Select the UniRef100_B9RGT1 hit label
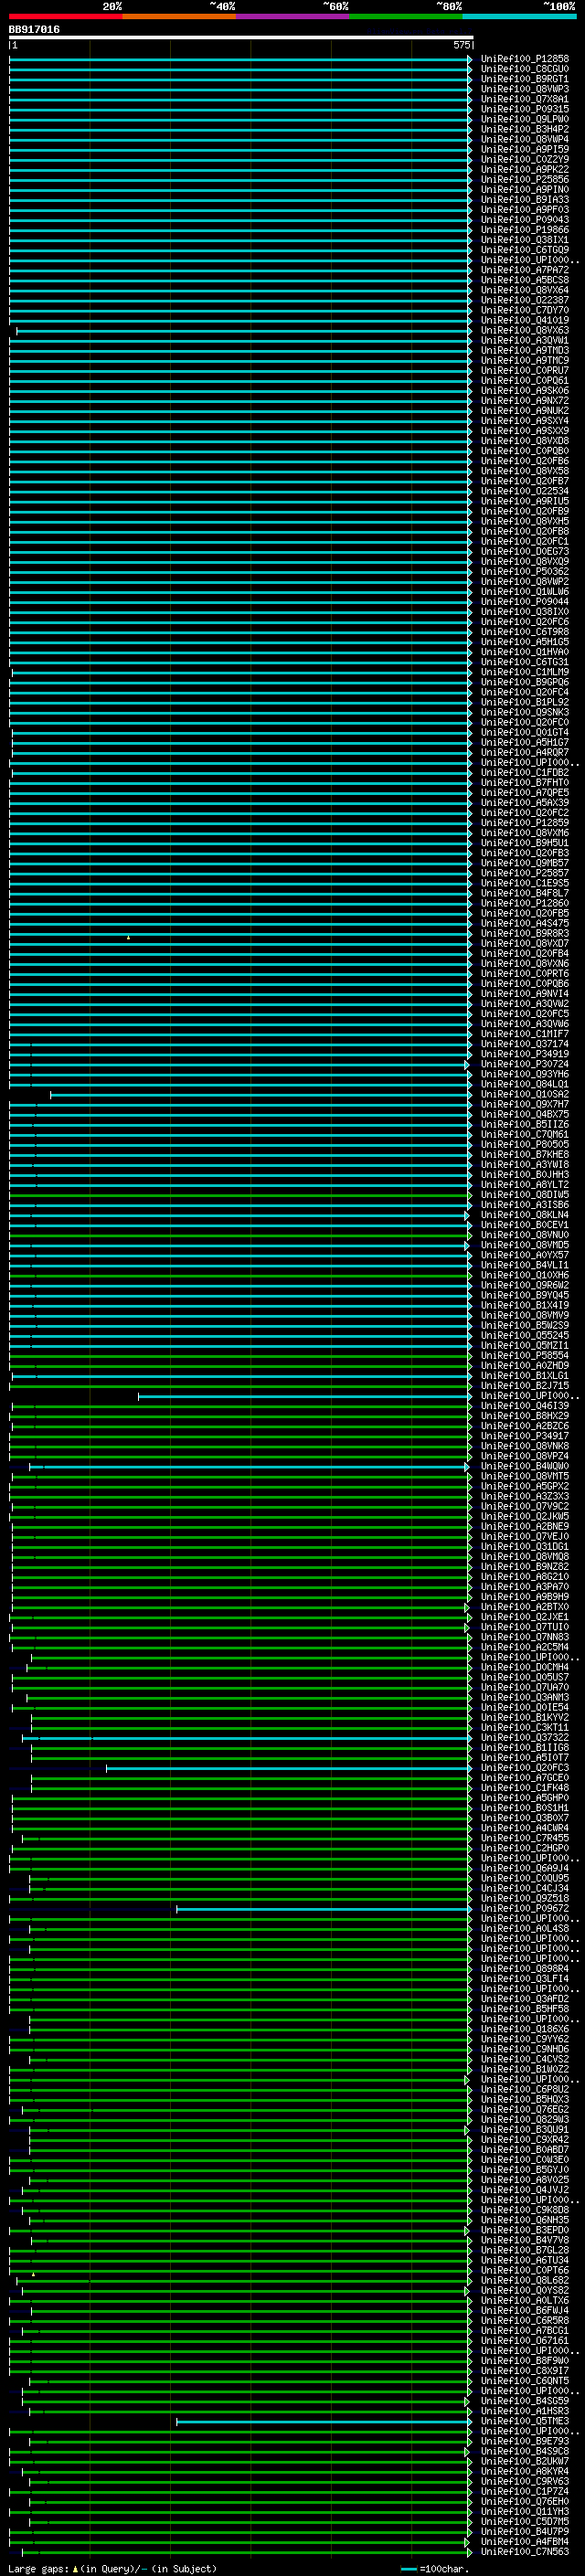This screenshot has width=585, height=2576. pyautogui.click(x=525, y=79)
